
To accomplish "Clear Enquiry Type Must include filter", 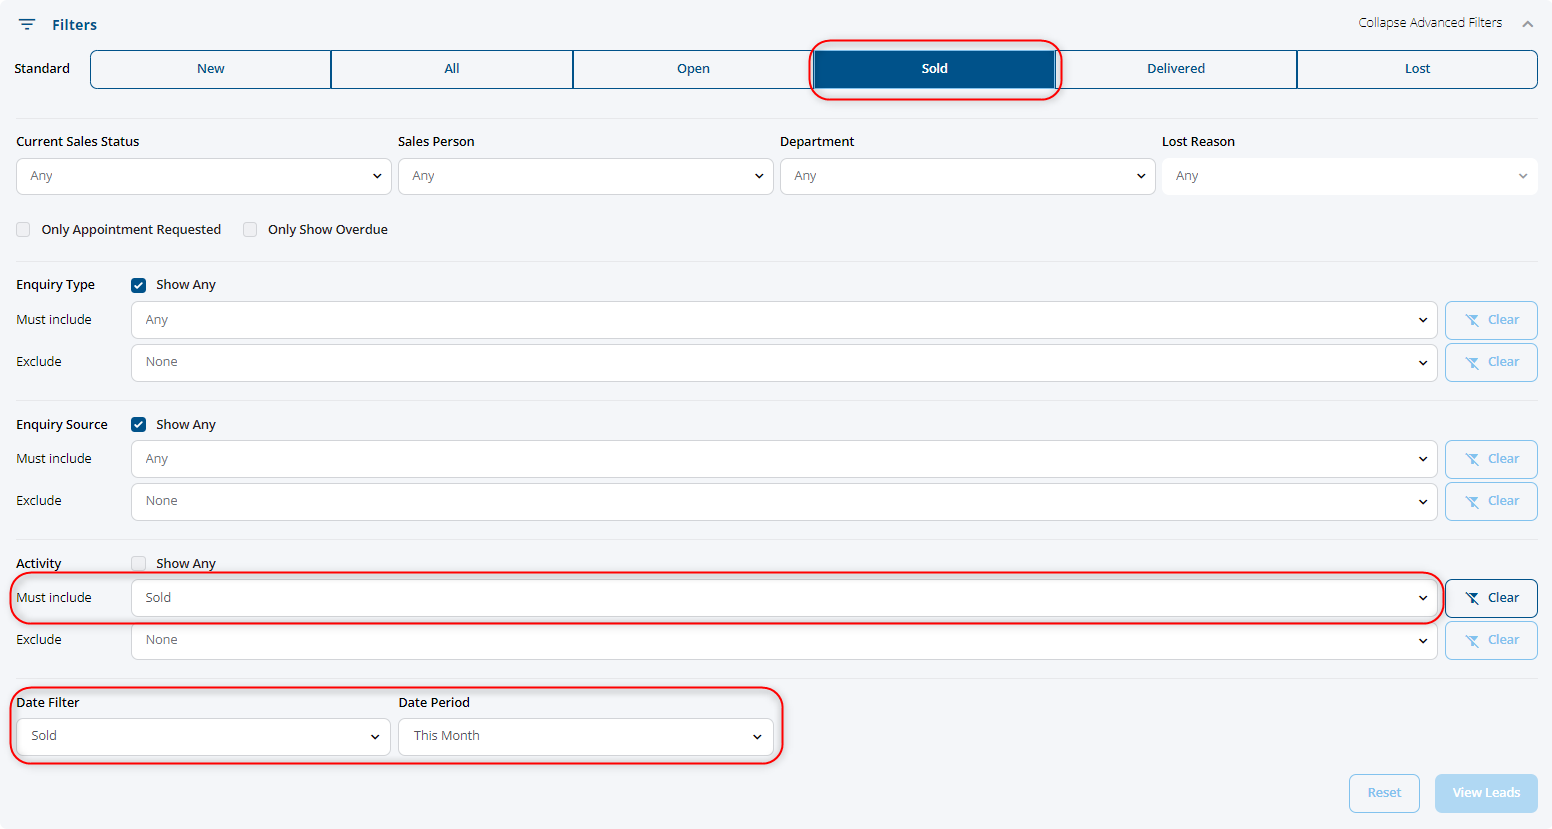I will 1491,320.
